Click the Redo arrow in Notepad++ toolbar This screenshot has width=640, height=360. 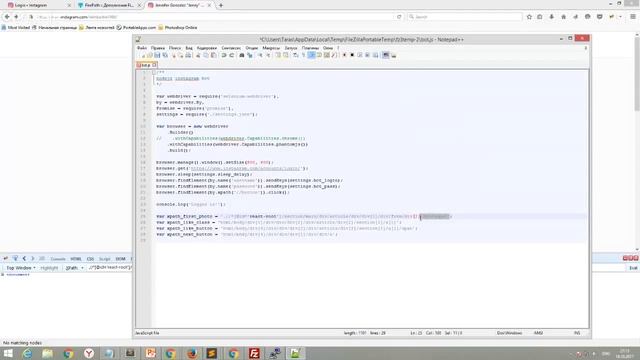pos(231,55)
